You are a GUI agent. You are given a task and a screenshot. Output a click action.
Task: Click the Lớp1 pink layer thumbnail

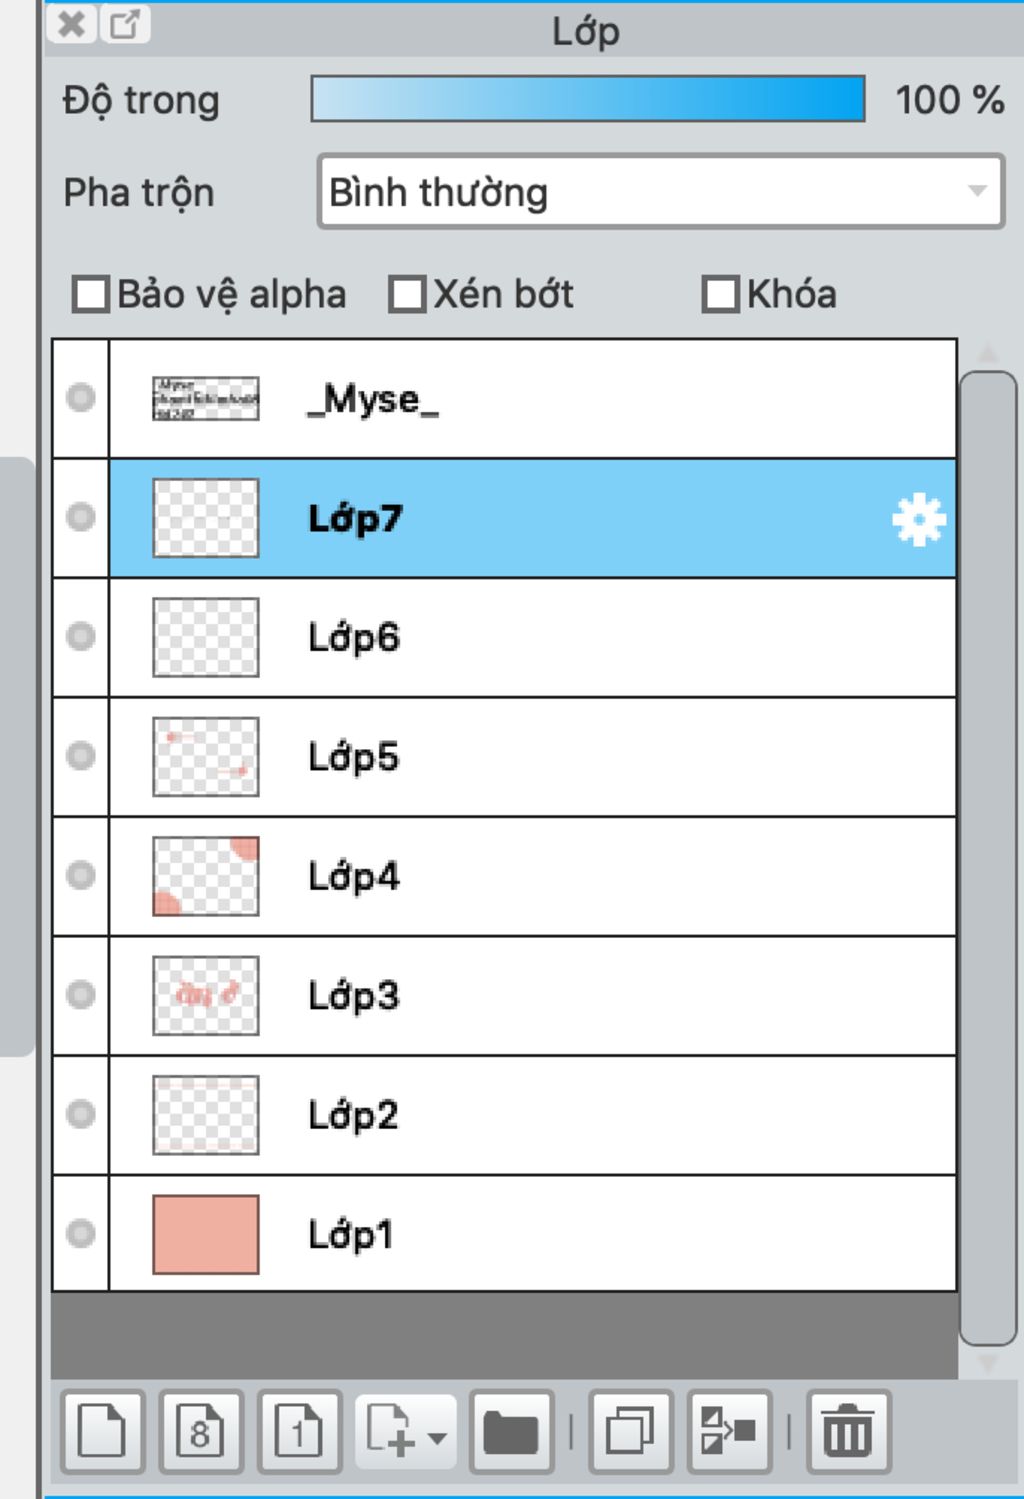pyautogui.click(x=205, y=1234)
